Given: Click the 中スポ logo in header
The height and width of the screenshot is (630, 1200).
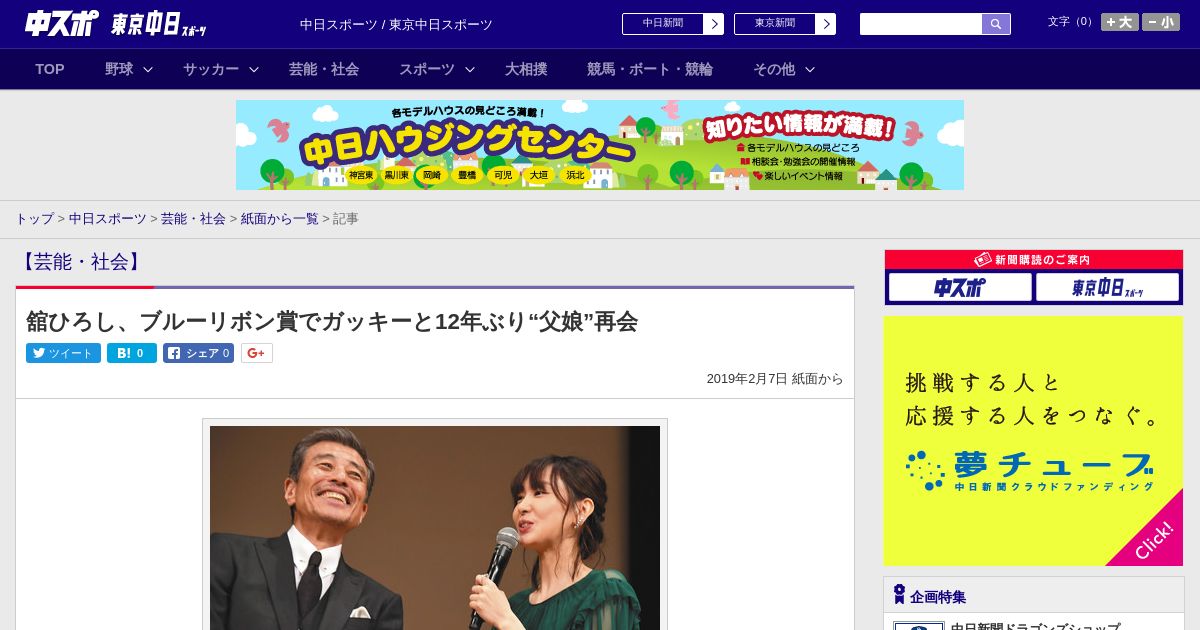Looking at the screenshot, I should point(61,23).
